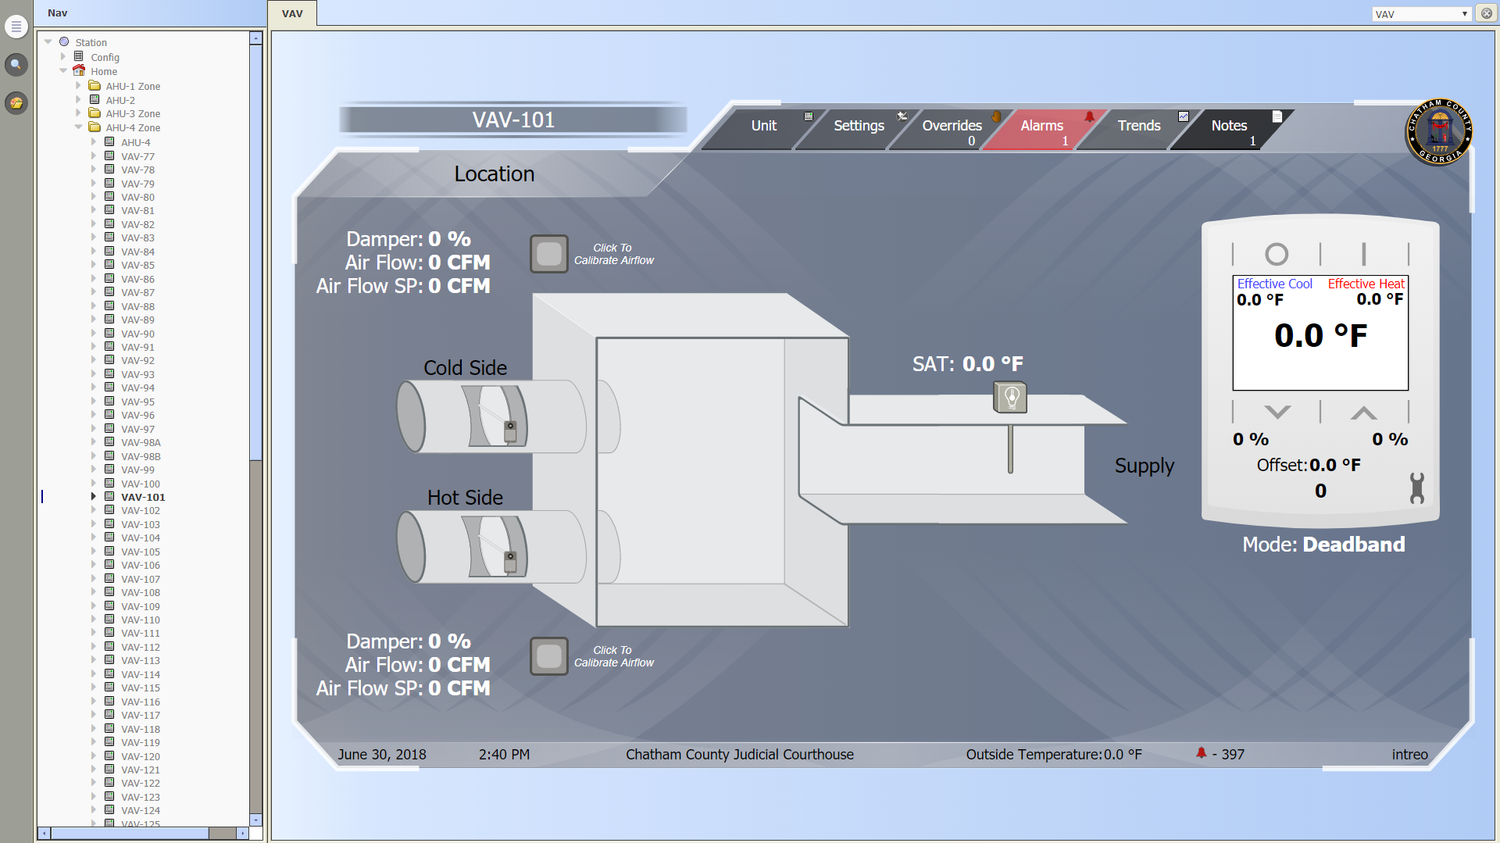Screen dimensions: 1500x843
Task: Select VAV-85 in the navigation tree
Action: click(138, 265)
